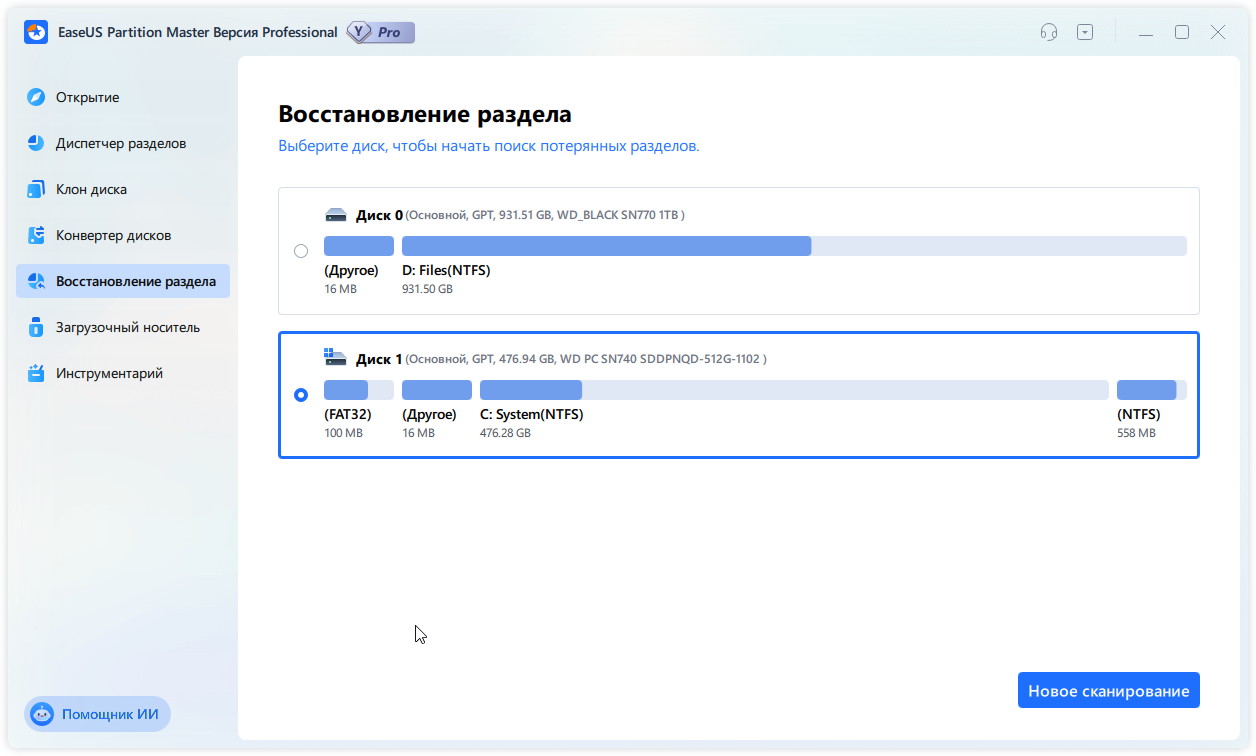Screen dimensions: 1256x756
Task: Click the Инструментарий toolbox icon
Action: point(37,373)
